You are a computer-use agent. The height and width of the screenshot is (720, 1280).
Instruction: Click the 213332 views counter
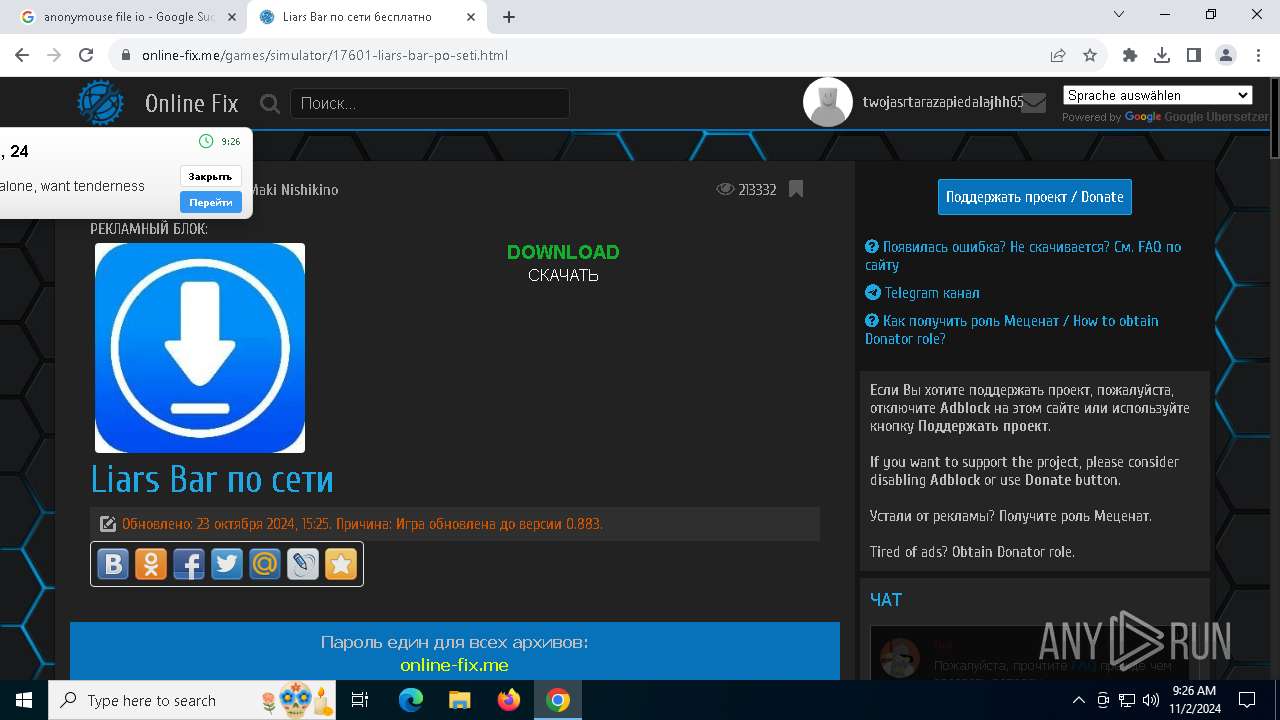click(746, 189)
